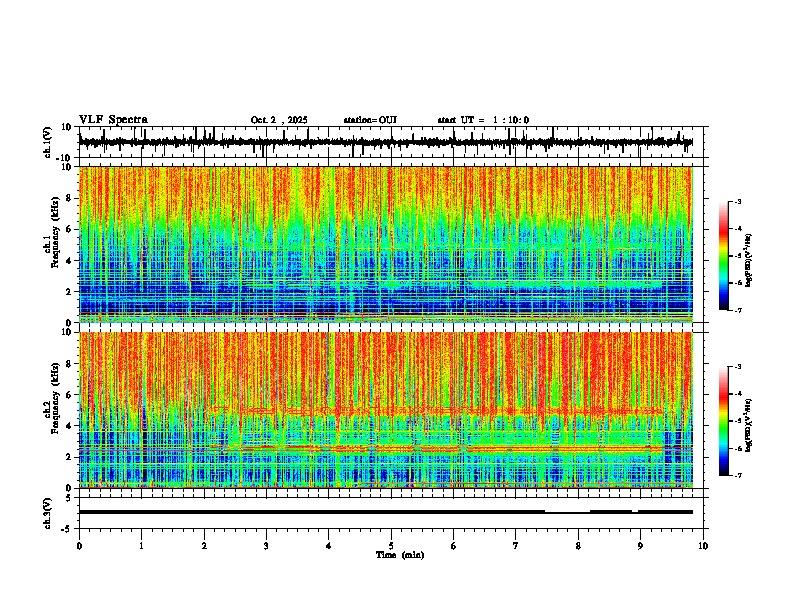Click the ch.1 colorbar log(PSD) units label
The image size is (792, 612).
coord(748,261)
